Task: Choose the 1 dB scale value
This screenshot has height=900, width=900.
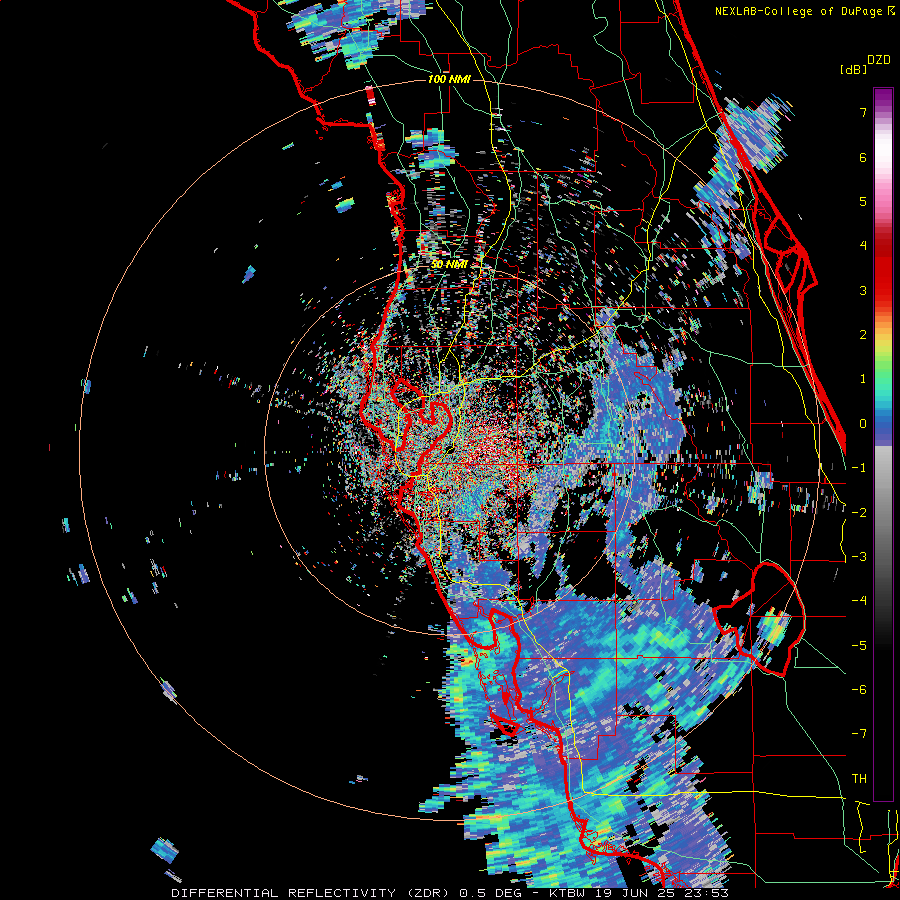Action: pyautogui.click(x=863, y=379)
